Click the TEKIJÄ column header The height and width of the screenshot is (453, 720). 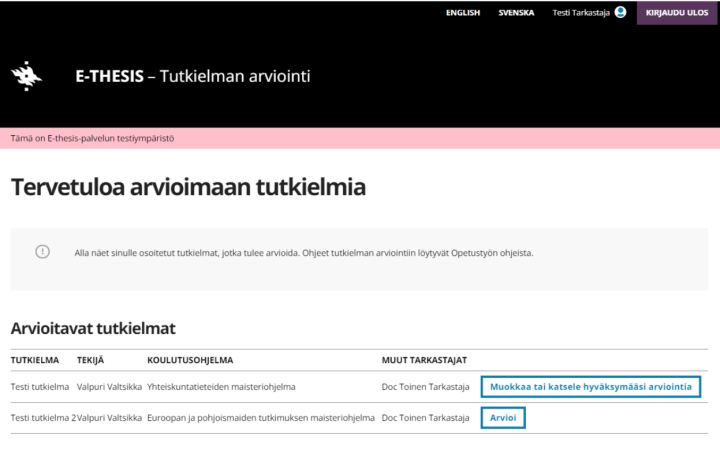point(90,360)
